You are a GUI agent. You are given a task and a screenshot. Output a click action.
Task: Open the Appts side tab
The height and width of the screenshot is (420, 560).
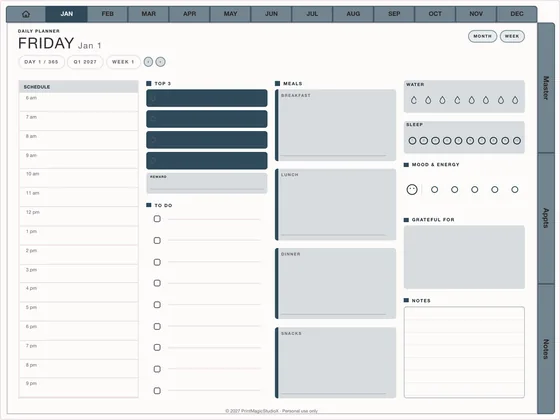click(546, 218)
